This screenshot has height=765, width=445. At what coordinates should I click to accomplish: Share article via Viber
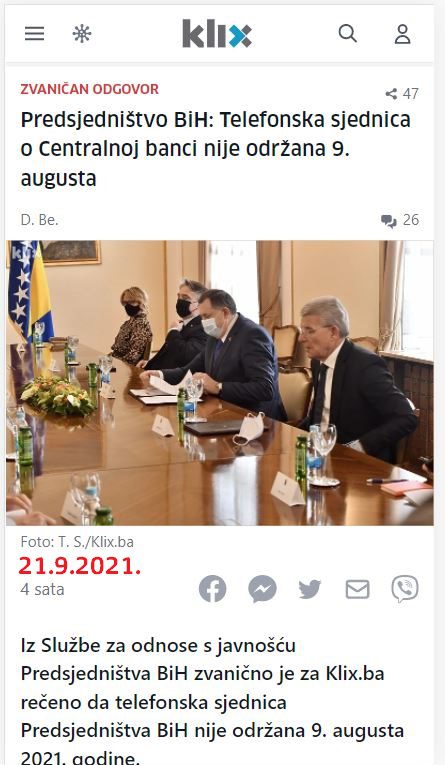[405, 589]
